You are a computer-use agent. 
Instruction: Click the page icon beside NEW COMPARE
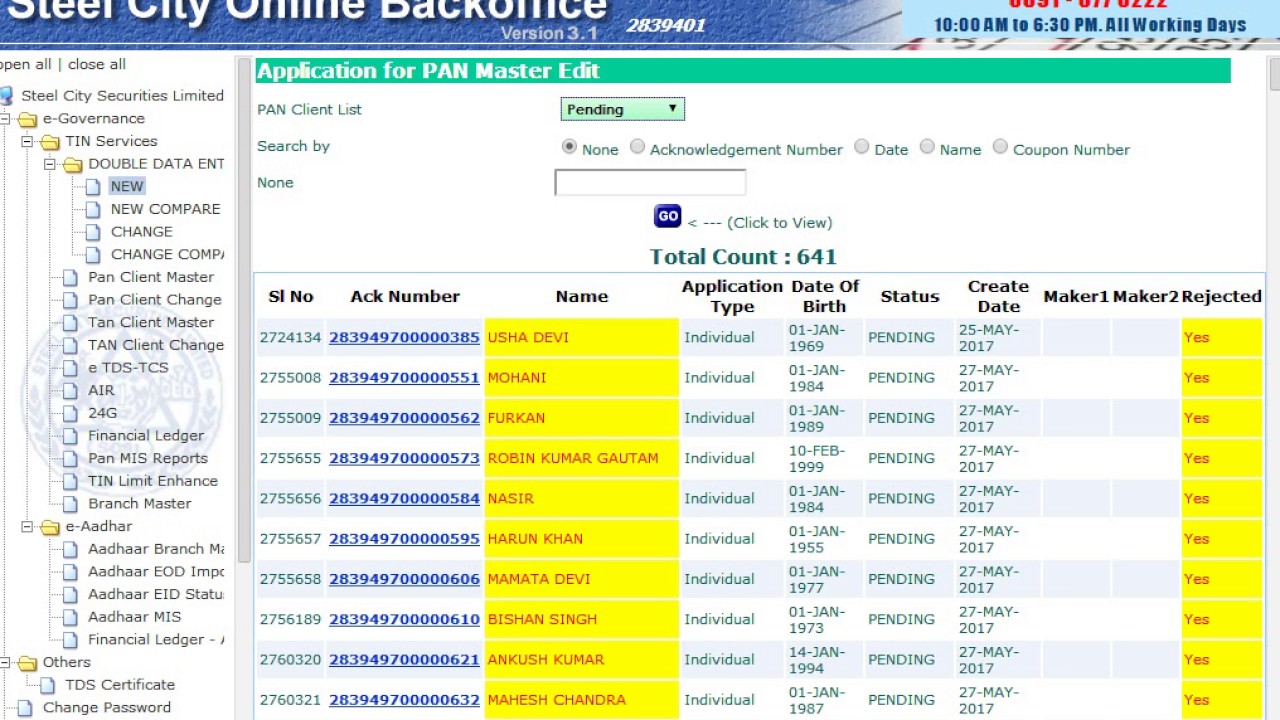click(93, 209)
